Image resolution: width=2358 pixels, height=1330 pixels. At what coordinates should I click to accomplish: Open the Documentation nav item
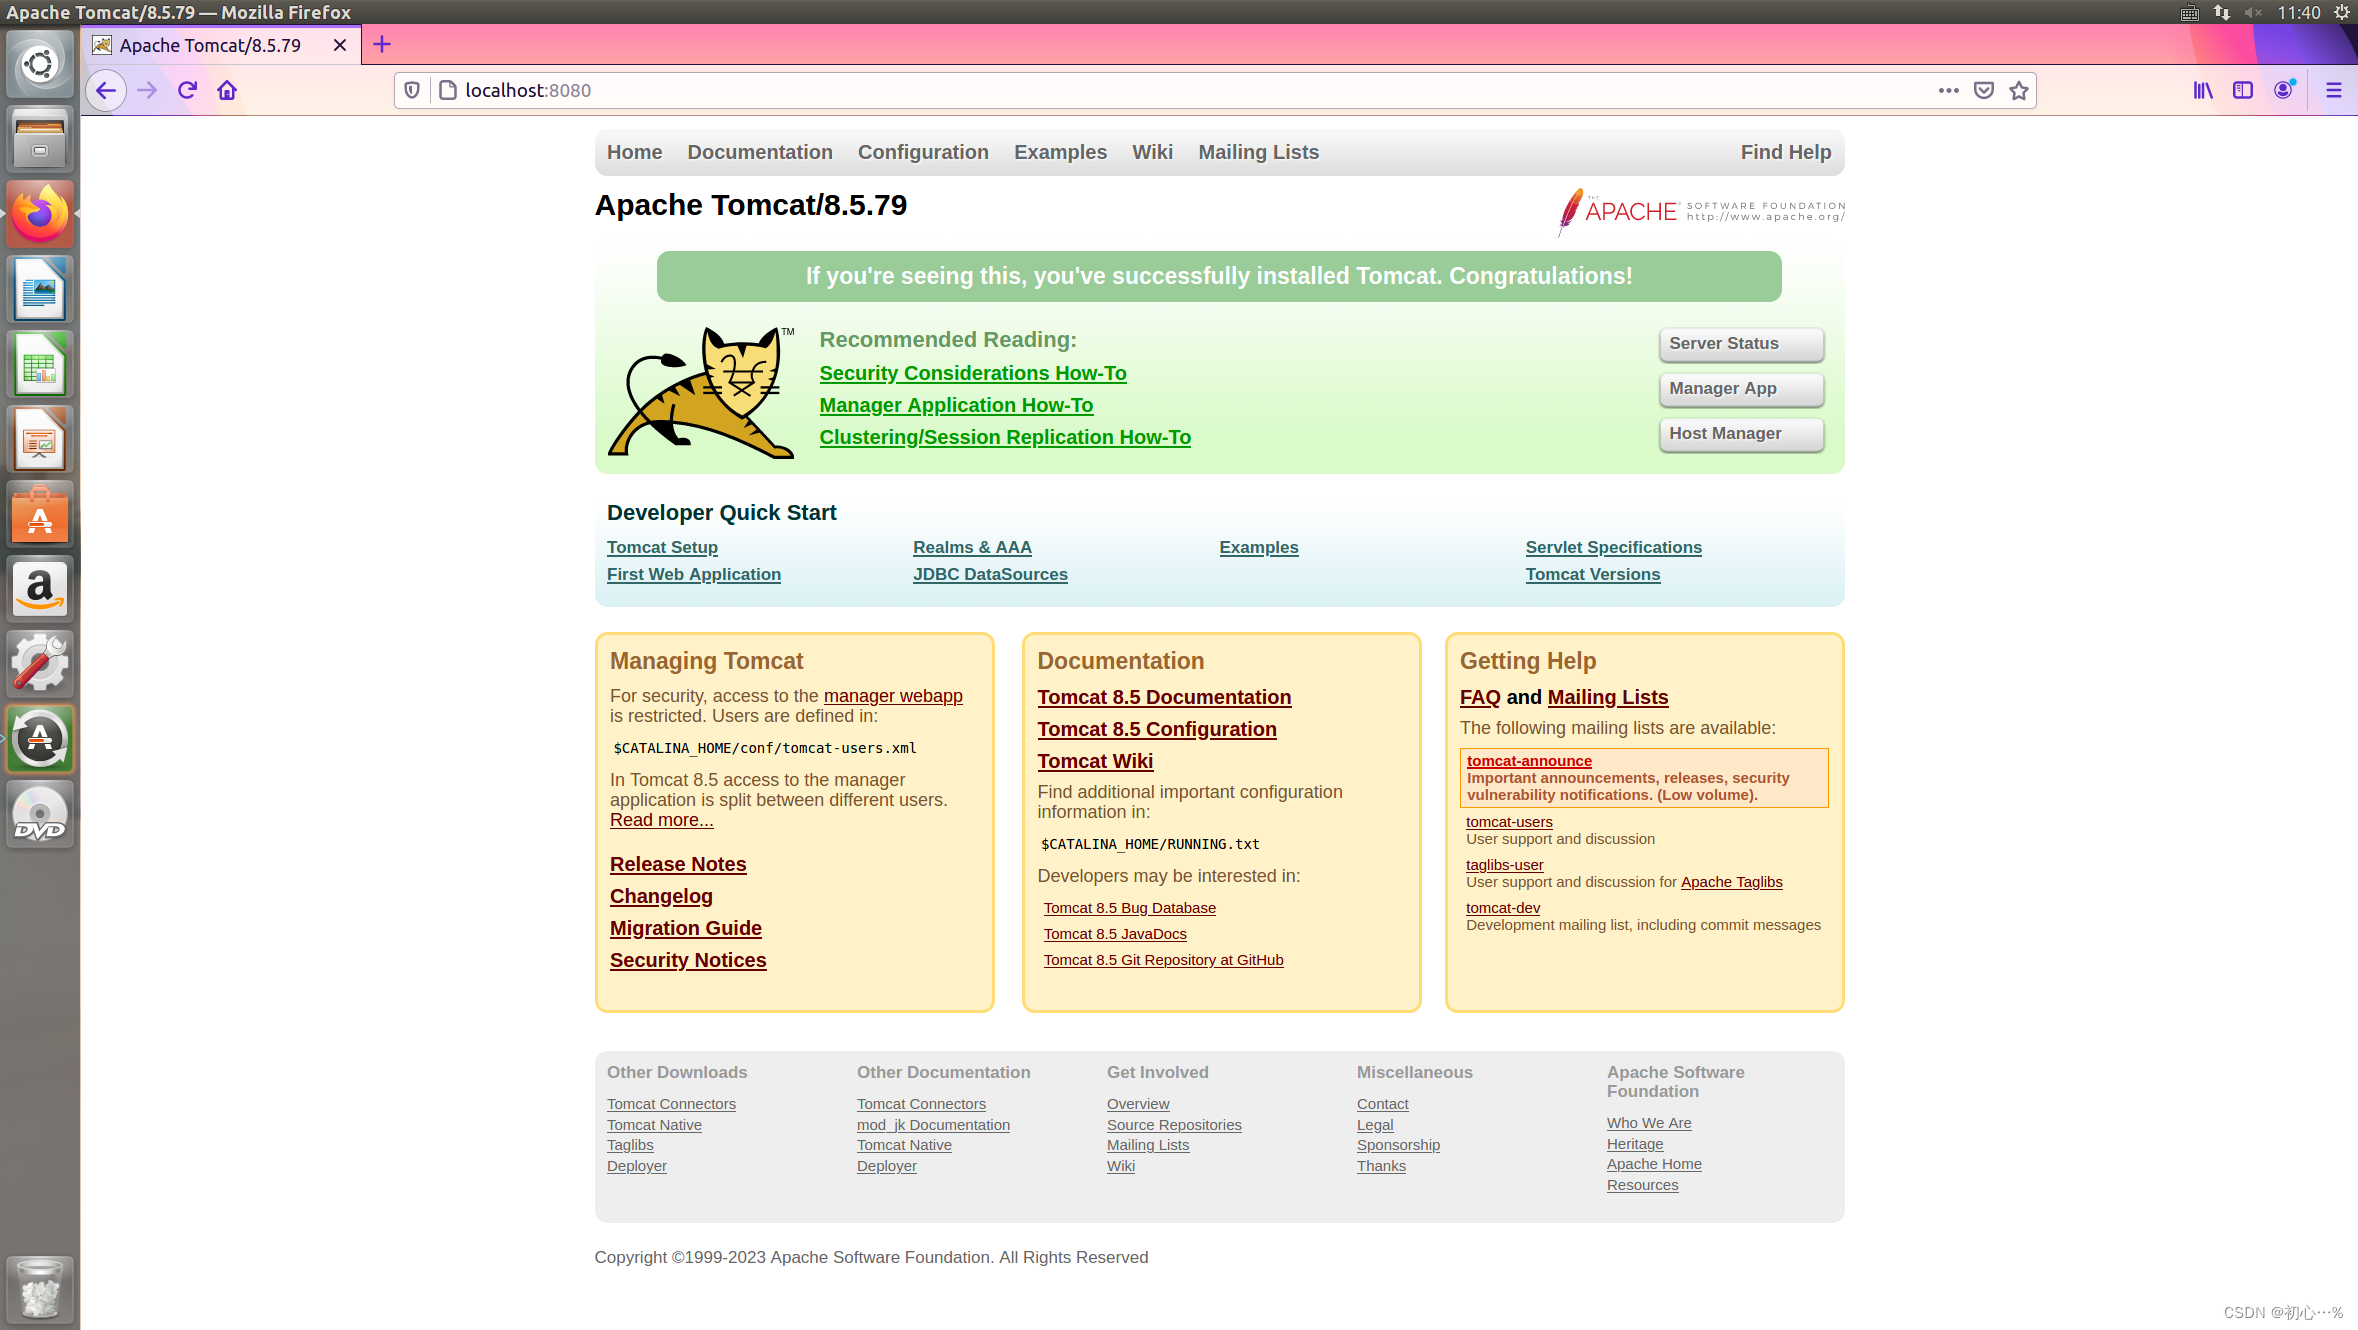pos(759,152)
